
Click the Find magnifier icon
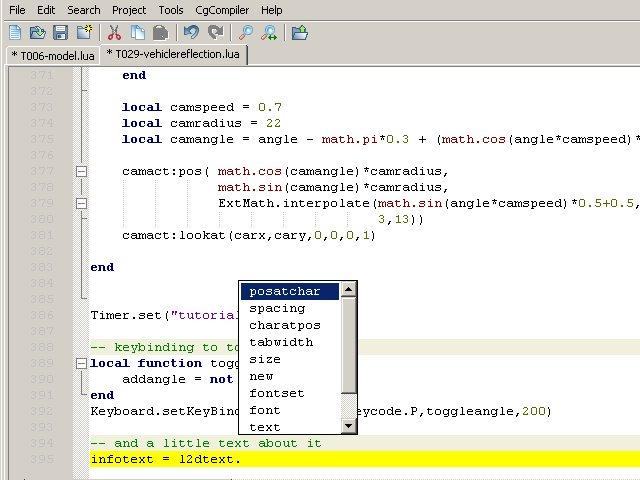click(x=247, y=33)
